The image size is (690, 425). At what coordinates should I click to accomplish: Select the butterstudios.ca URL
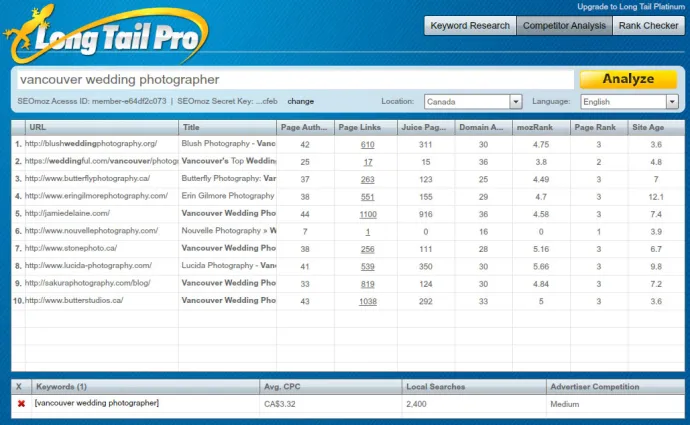pos(74,300)
